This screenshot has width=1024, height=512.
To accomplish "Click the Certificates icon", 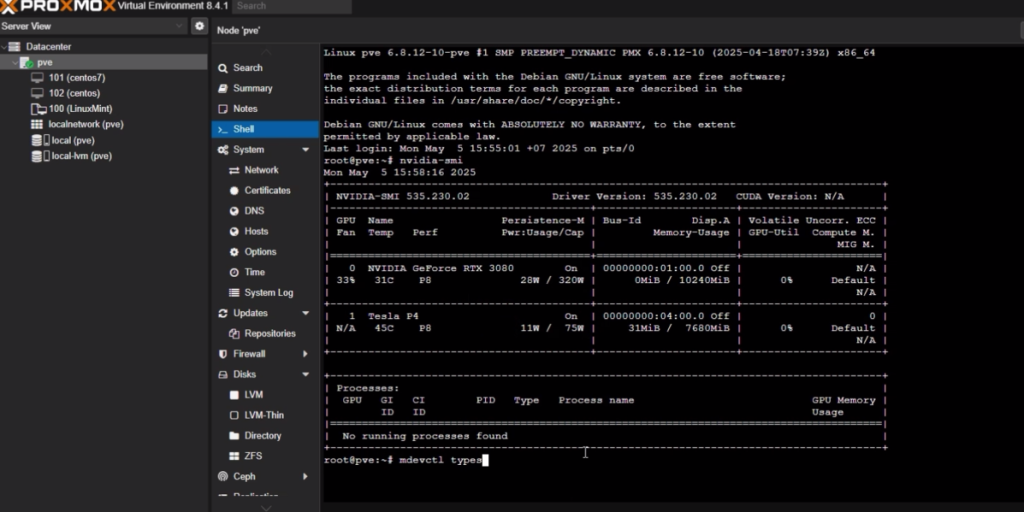I will 234,191.
